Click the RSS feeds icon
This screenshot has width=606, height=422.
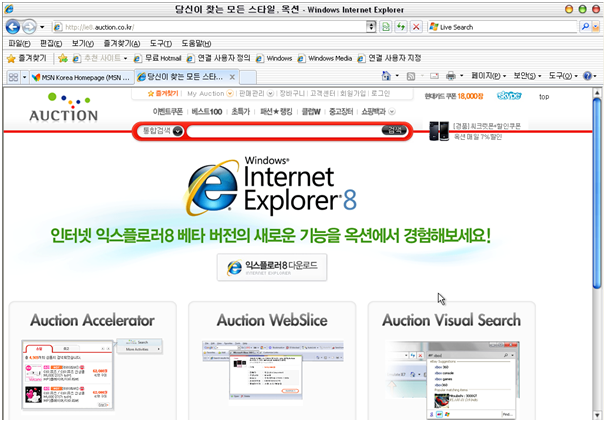411,76
